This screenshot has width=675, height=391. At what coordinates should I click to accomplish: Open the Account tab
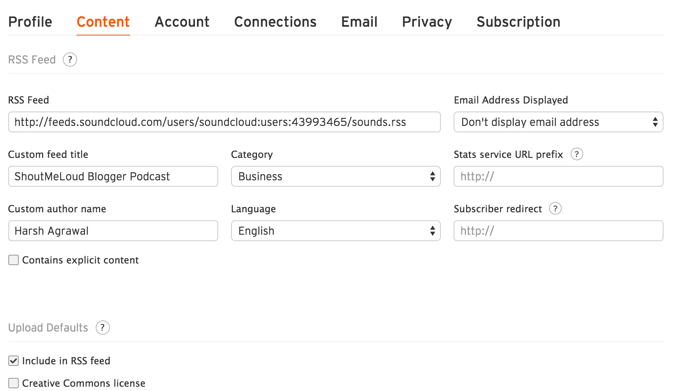[x=182, y=22]
